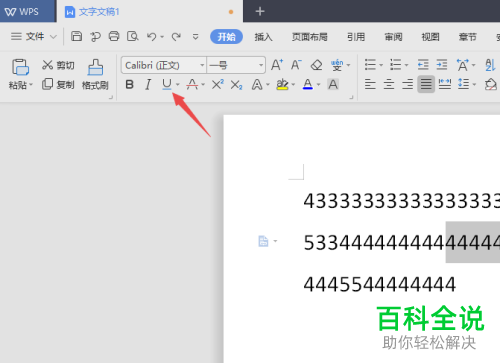
Task: Apply superscript X² formatting
Action: pyautogui.click(x=218, y=84)
